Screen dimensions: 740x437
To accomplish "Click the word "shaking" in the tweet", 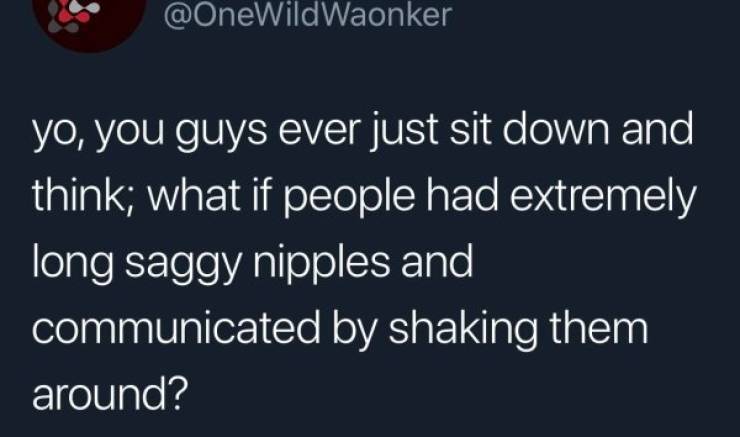I will [463, 329].
